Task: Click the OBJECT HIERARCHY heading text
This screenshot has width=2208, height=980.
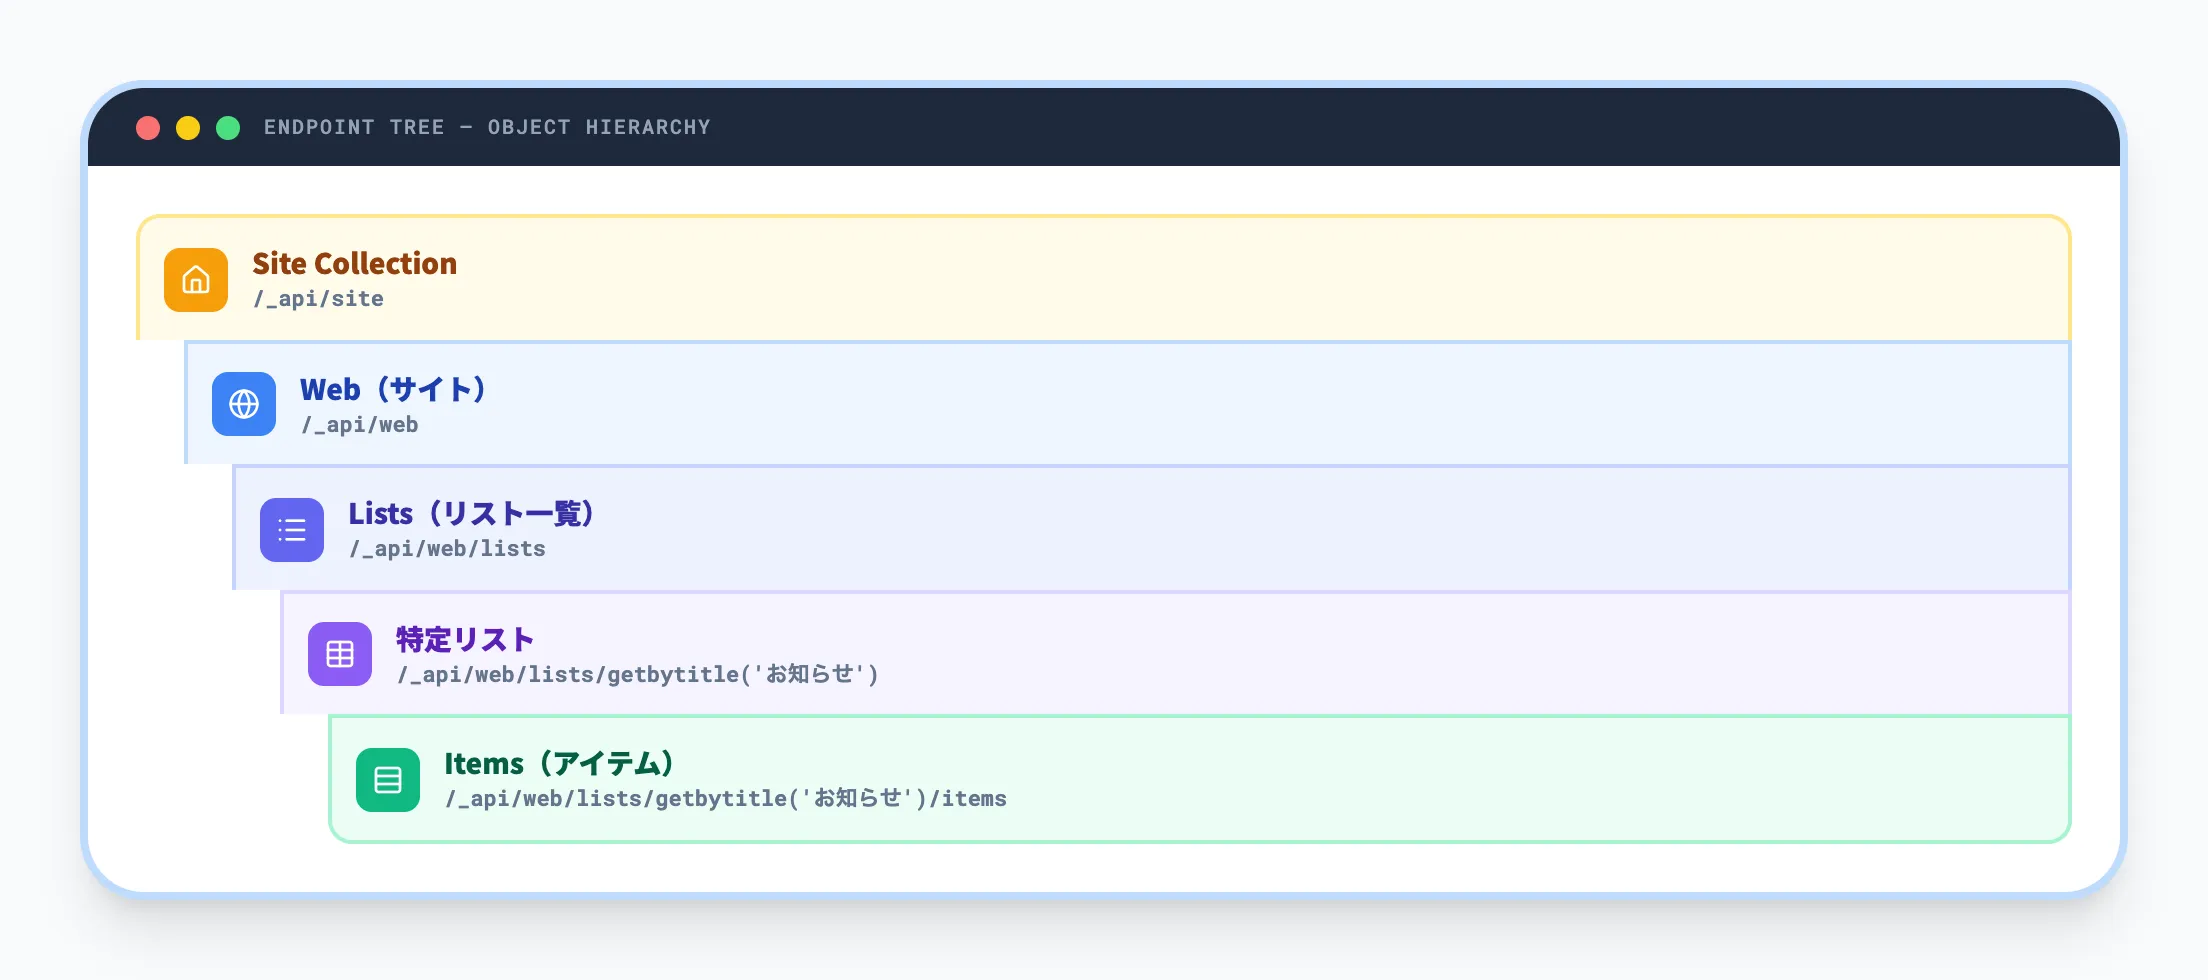Action: pos(600,127)
